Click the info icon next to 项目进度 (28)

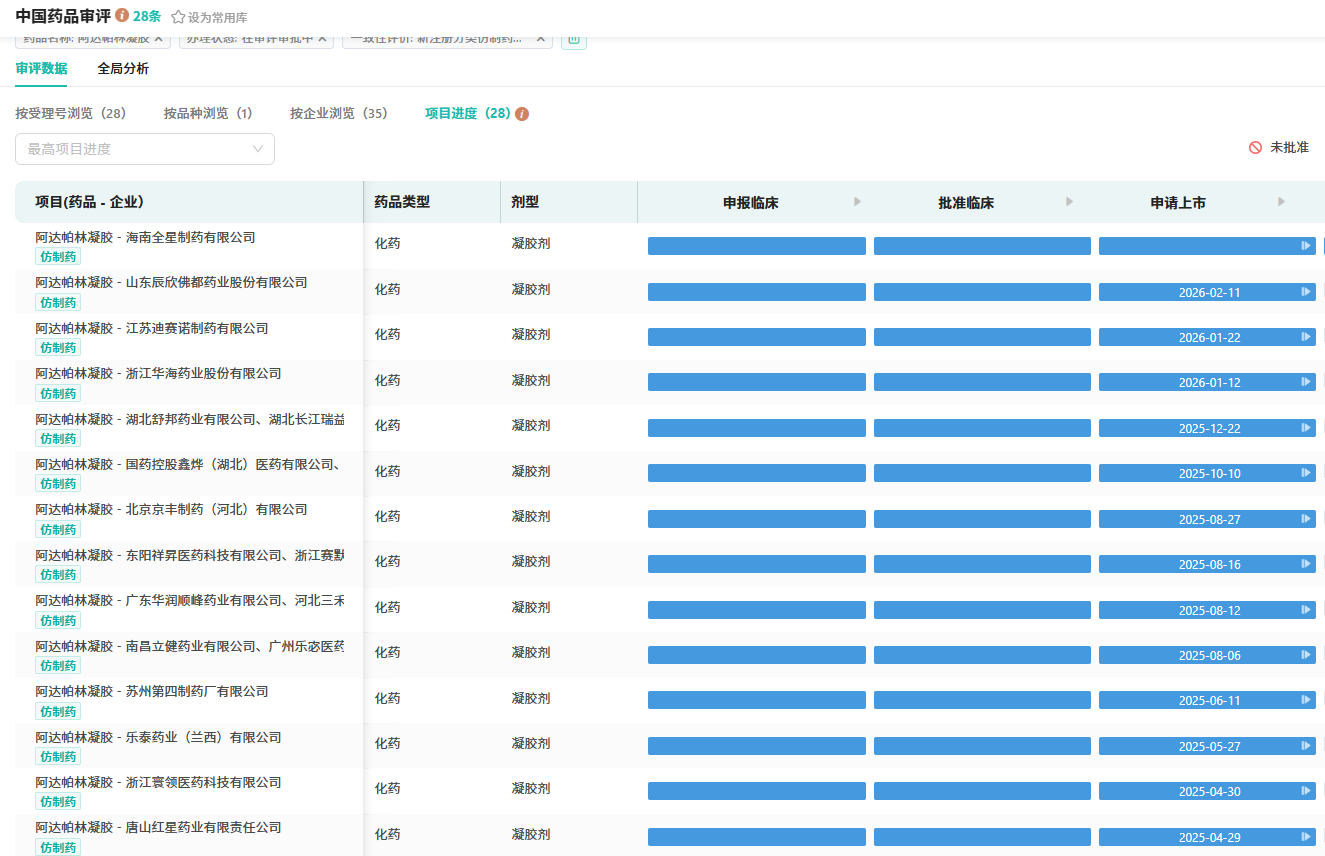[x=522, y=114]
